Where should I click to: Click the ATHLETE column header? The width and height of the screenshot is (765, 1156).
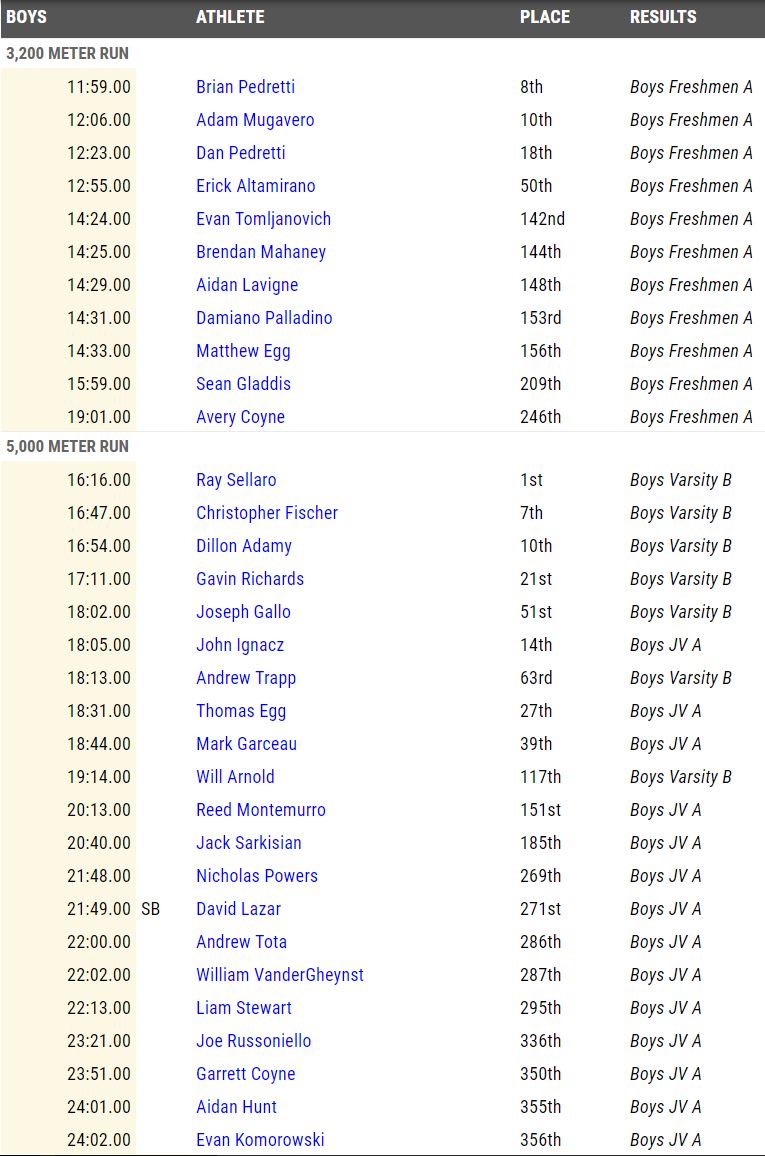(230, 17)
